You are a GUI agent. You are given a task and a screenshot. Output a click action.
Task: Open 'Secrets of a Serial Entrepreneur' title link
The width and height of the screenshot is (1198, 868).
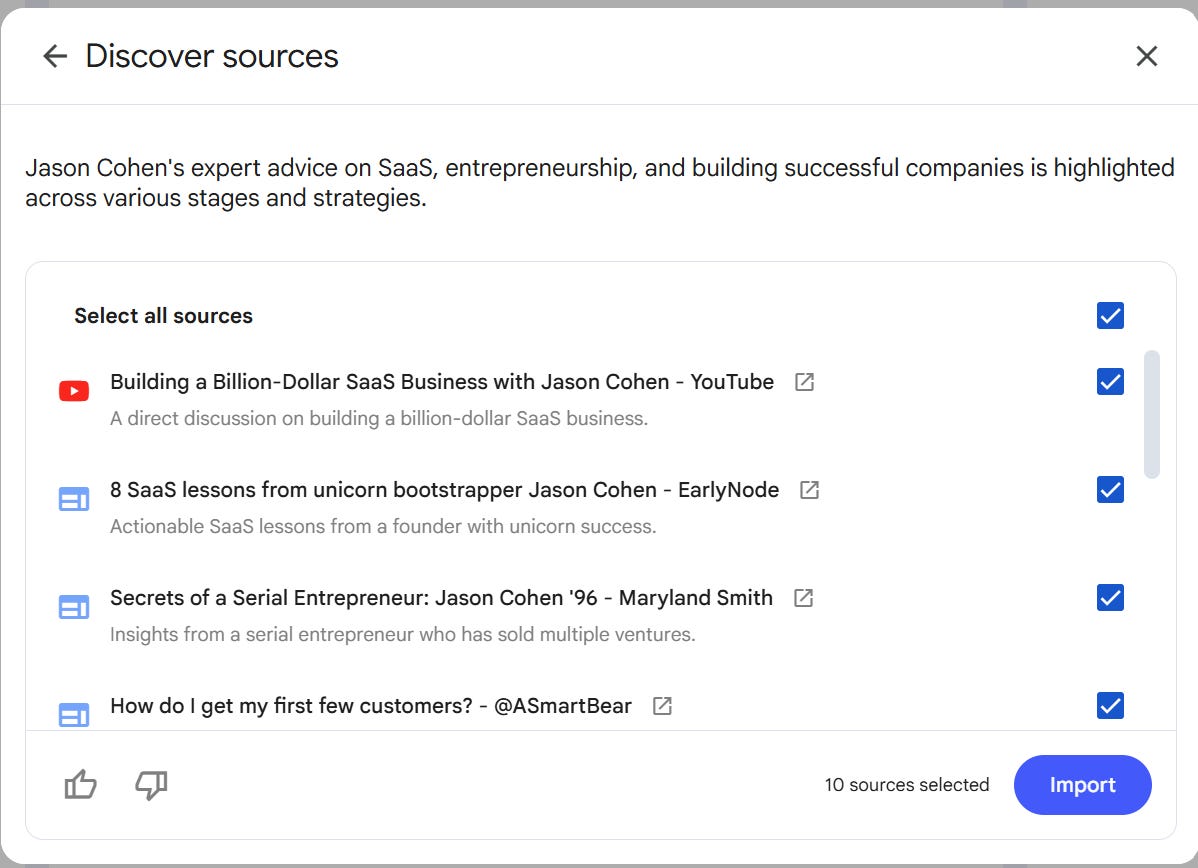click(x=442, y=598)
